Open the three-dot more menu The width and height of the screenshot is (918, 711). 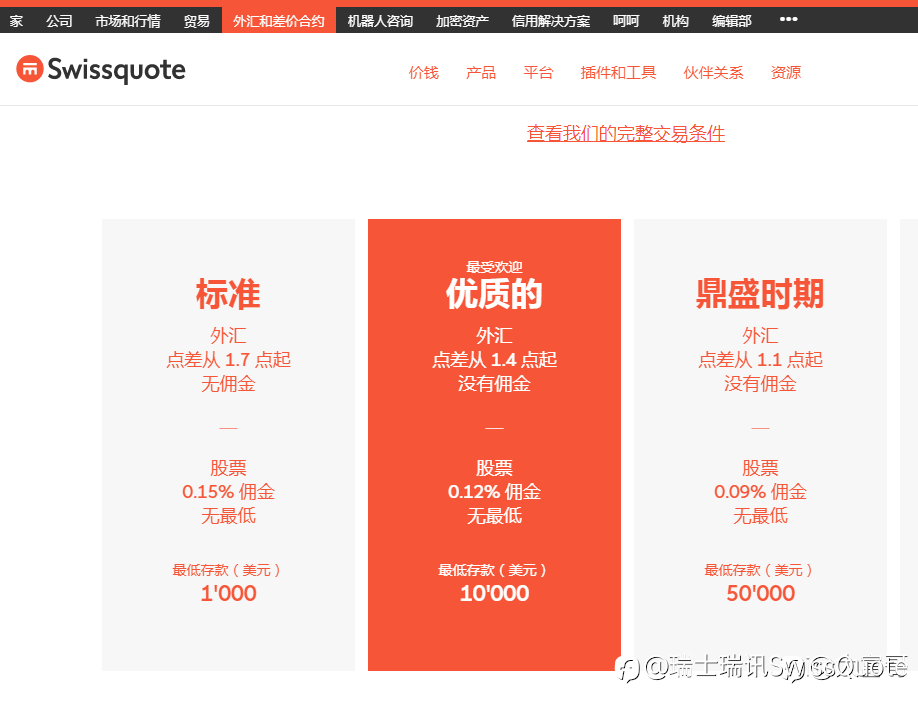[x=788, y=19]
